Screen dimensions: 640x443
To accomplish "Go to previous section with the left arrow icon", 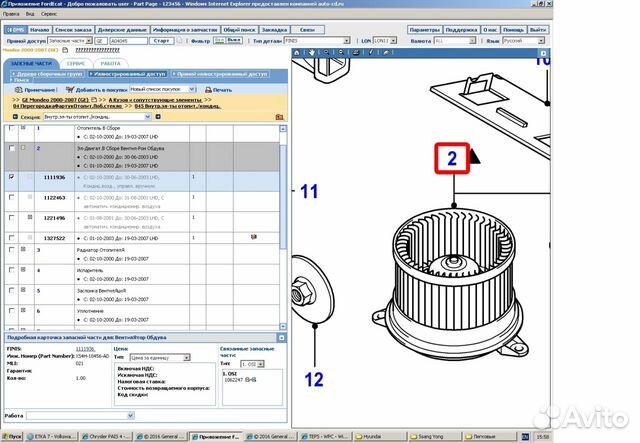I will click(15, 117).
